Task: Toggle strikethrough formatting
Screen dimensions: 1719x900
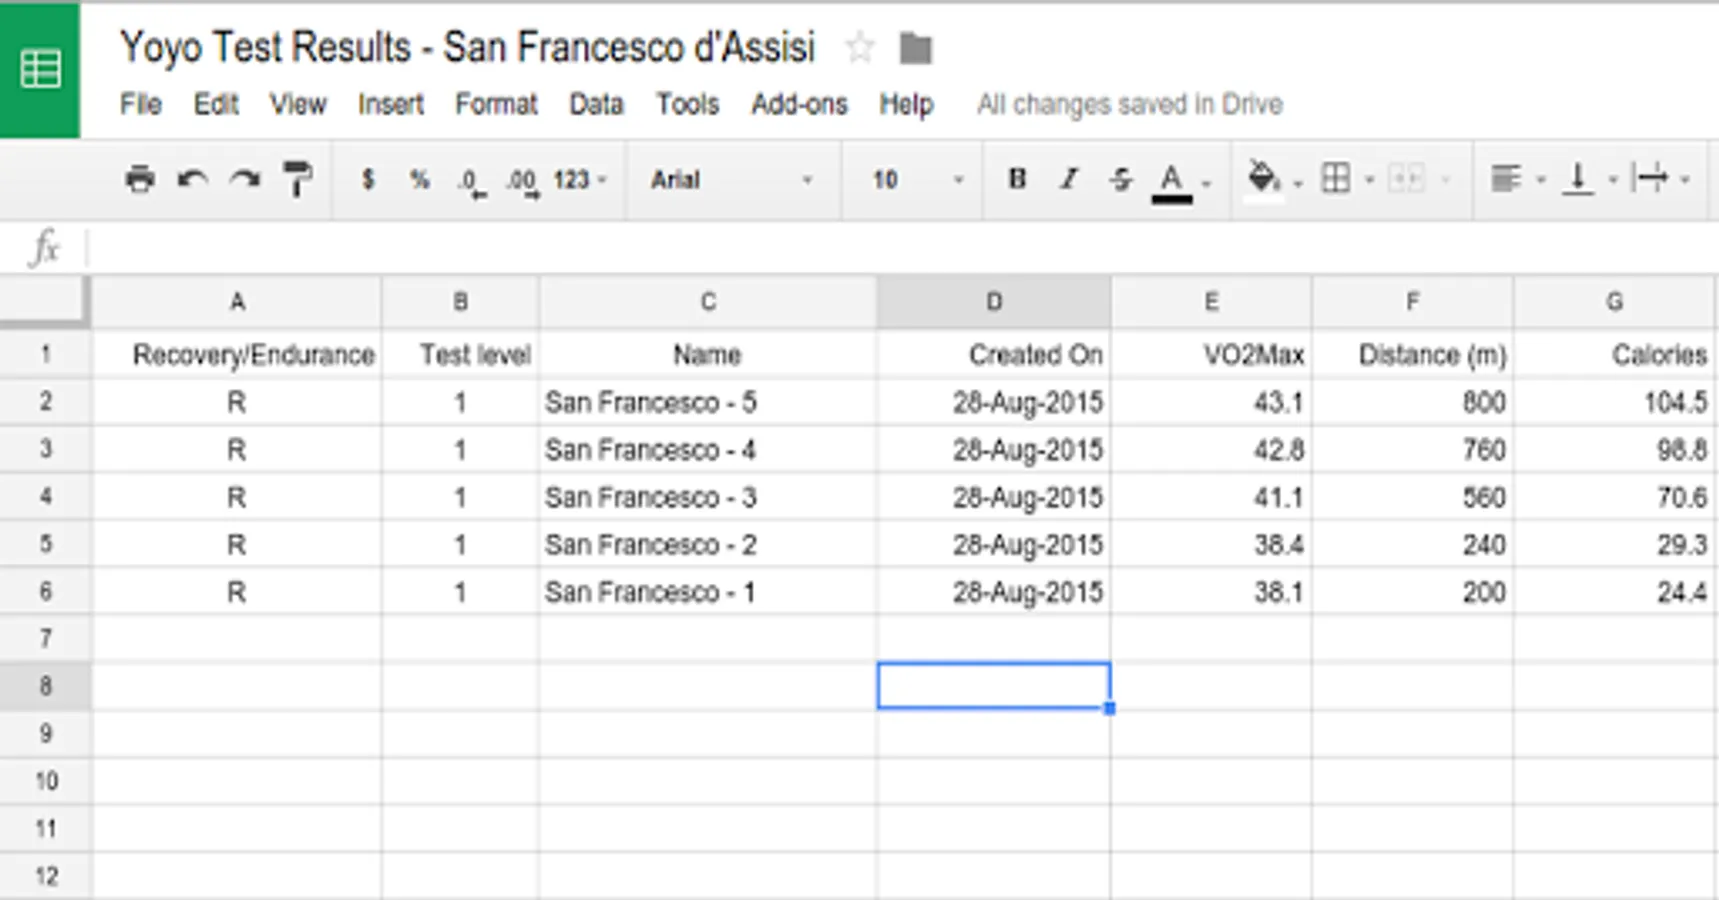Action: [x=1121, y=179]
